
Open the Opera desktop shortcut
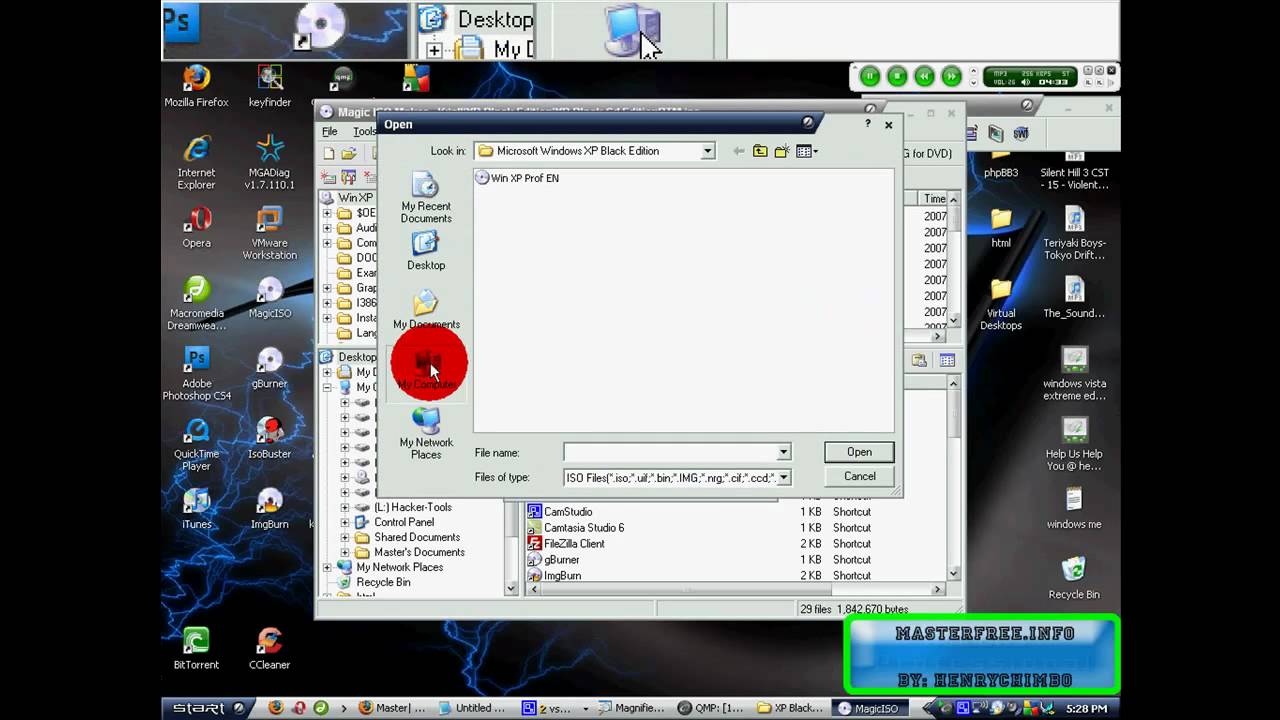(196, 227)
